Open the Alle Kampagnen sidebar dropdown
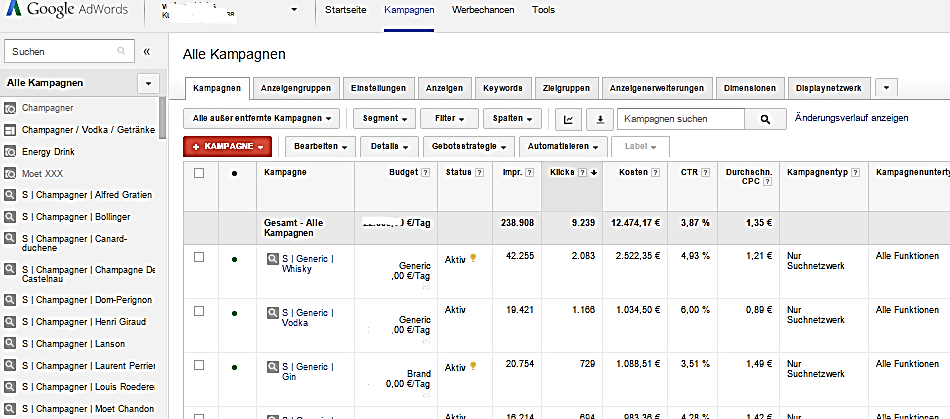The height and width of the screenshot is (419, 950). coord(148,84)
